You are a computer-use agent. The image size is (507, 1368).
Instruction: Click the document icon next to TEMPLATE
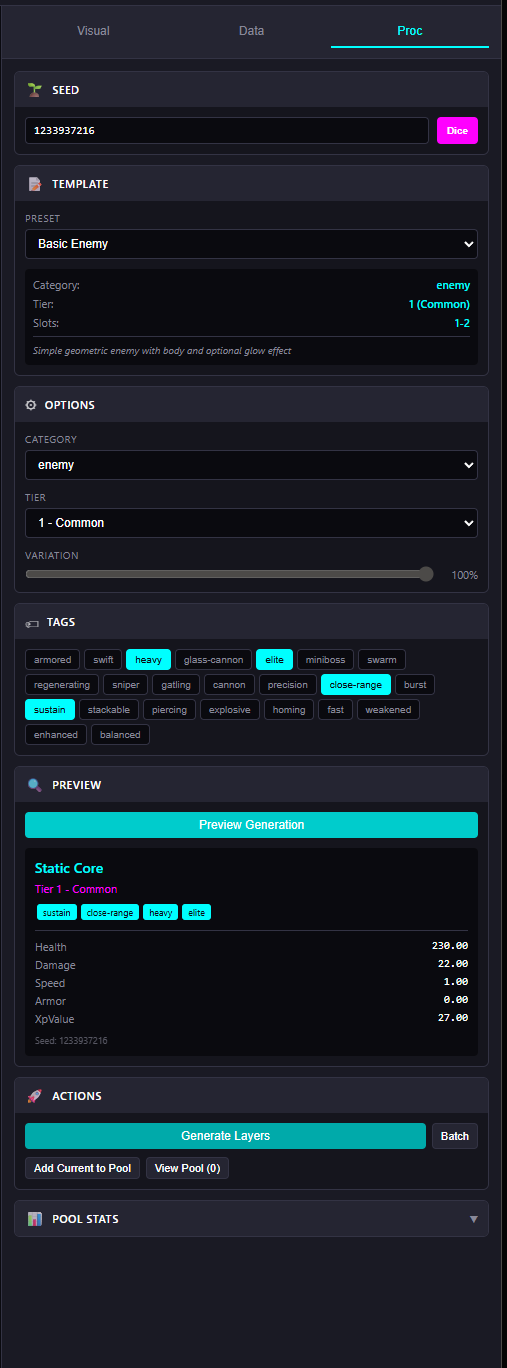[34, 184]
